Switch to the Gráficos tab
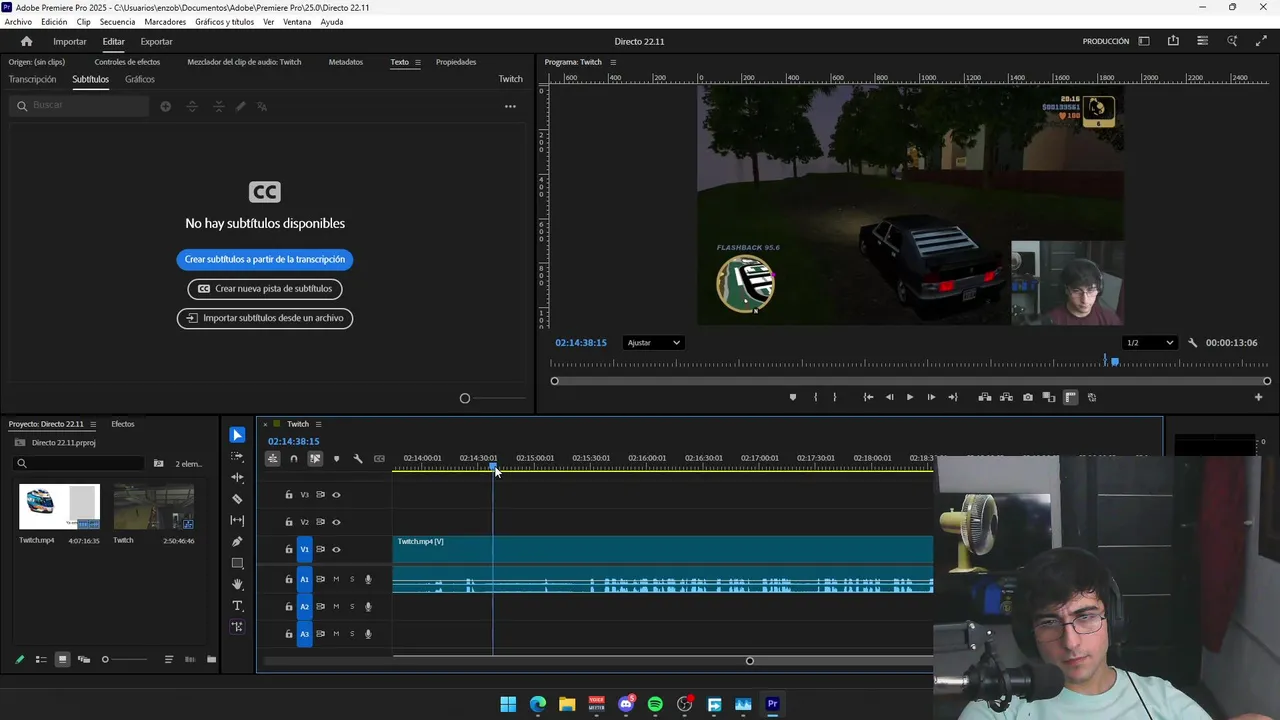Screen dimensions: 1280x720 (x=140, y=79)
